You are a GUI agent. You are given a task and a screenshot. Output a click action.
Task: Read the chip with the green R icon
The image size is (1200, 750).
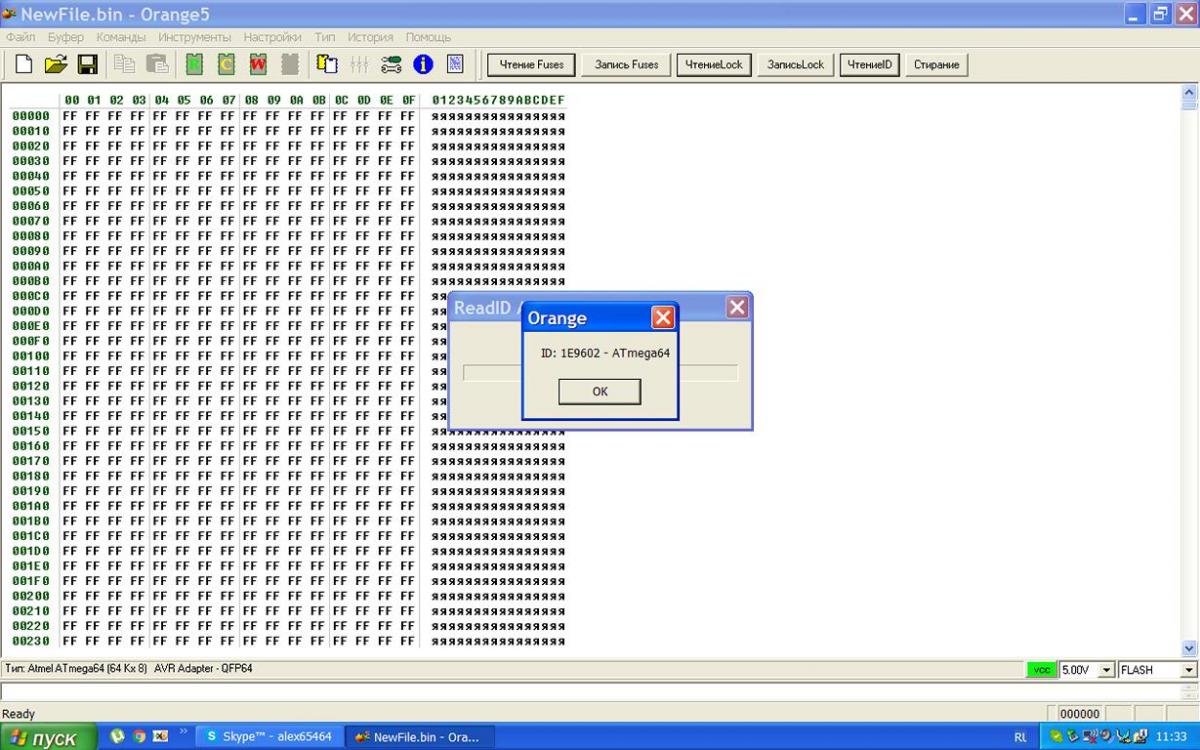(194, 65)
